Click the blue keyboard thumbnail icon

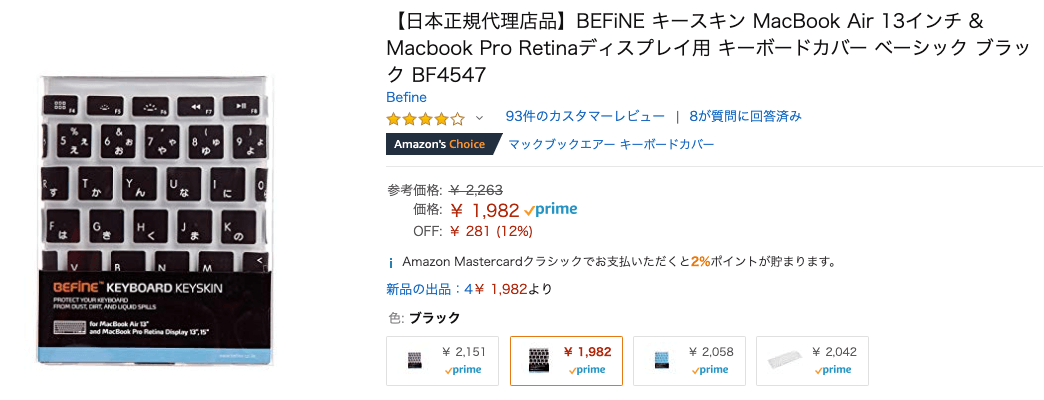(662, 361)
